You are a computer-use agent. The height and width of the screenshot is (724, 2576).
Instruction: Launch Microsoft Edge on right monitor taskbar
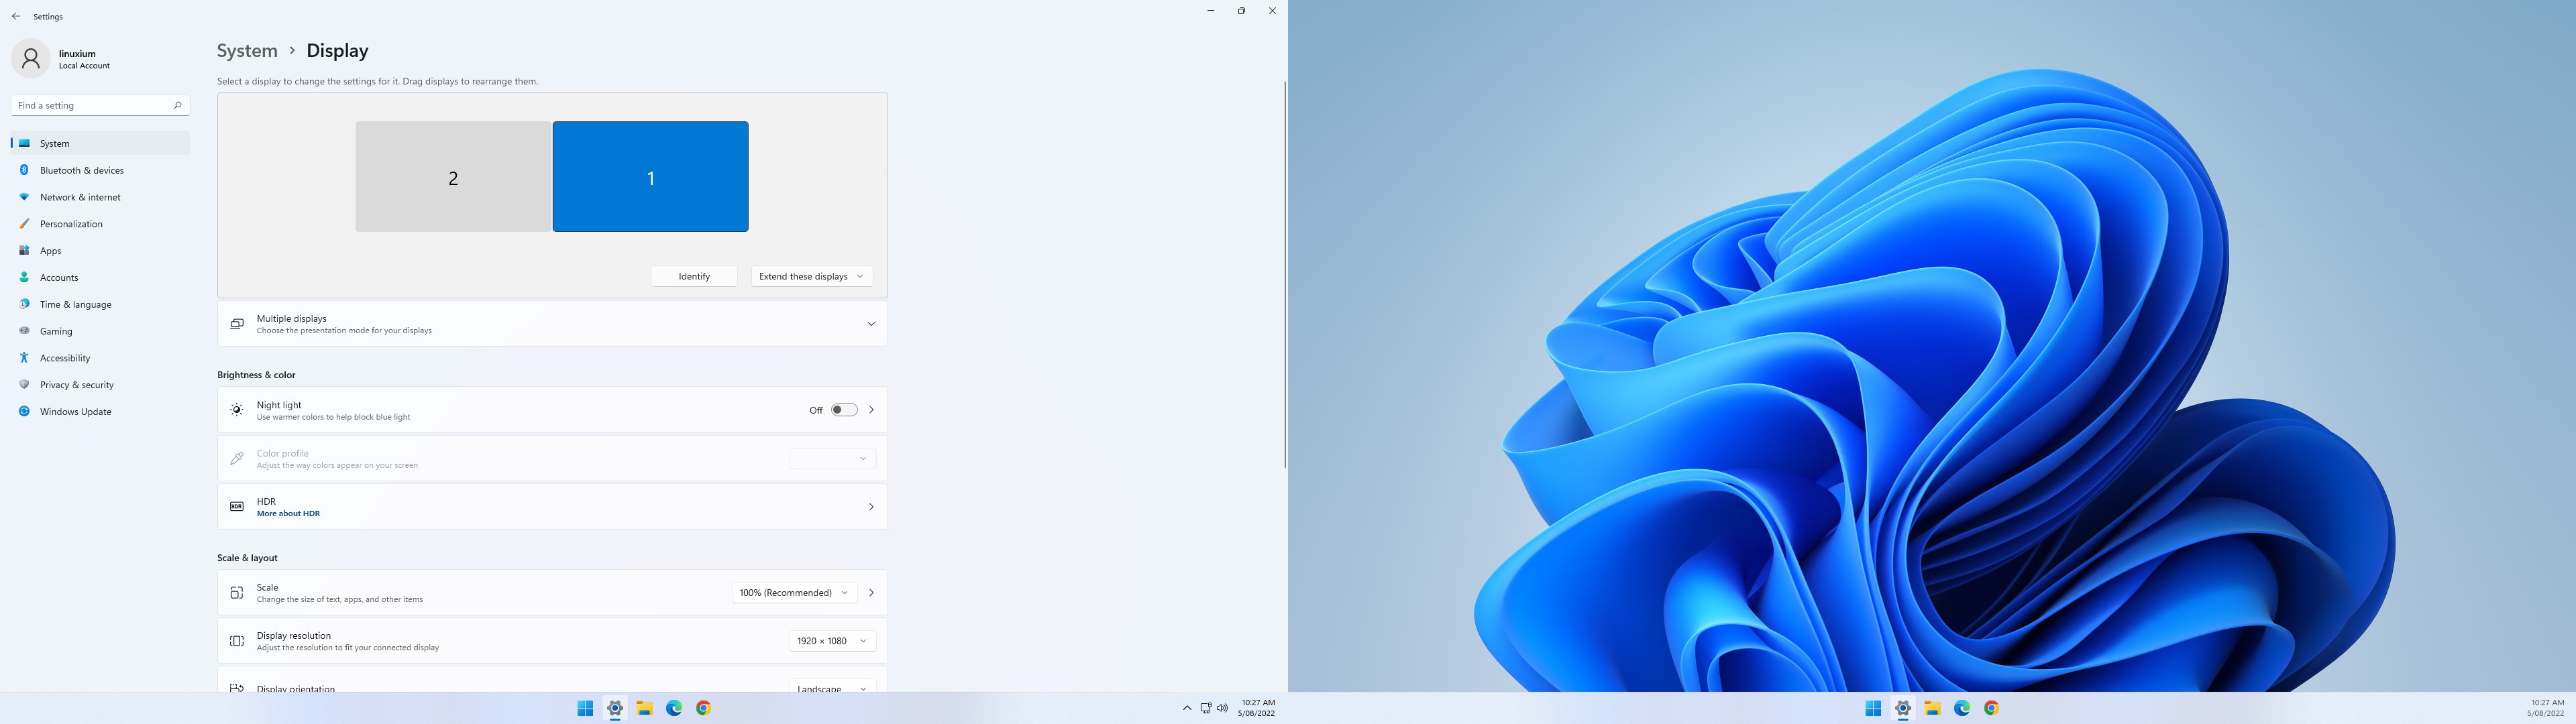pos(1962,708)
